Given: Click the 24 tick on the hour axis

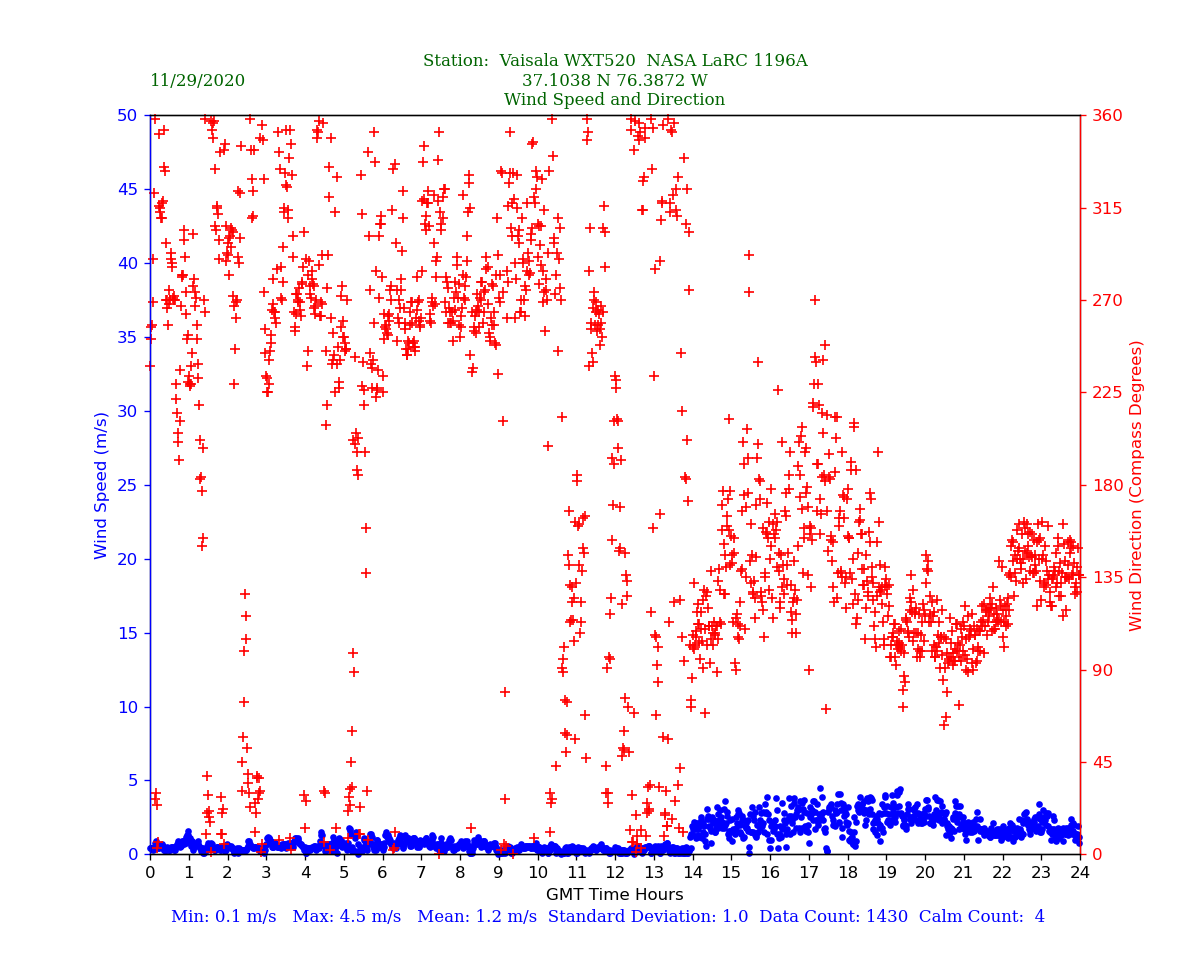Looking at the screenshot, I should tap(1080, 873).
